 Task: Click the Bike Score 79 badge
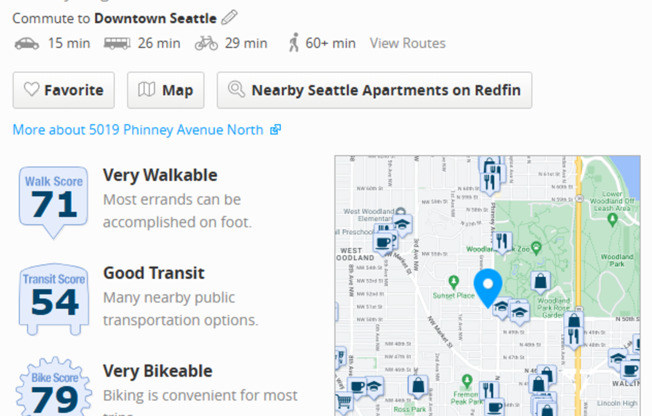tap(54, 387)
